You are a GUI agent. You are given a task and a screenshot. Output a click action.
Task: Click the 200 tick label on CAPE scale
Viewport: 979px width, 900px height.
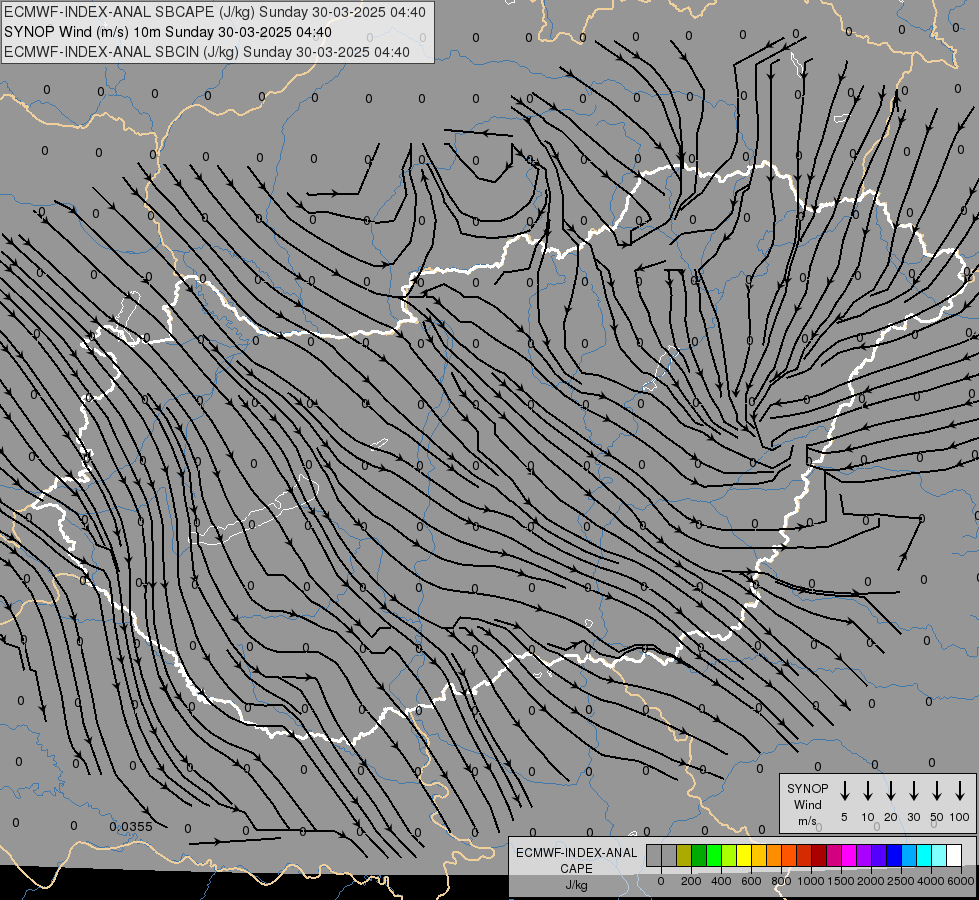(691, 881)
